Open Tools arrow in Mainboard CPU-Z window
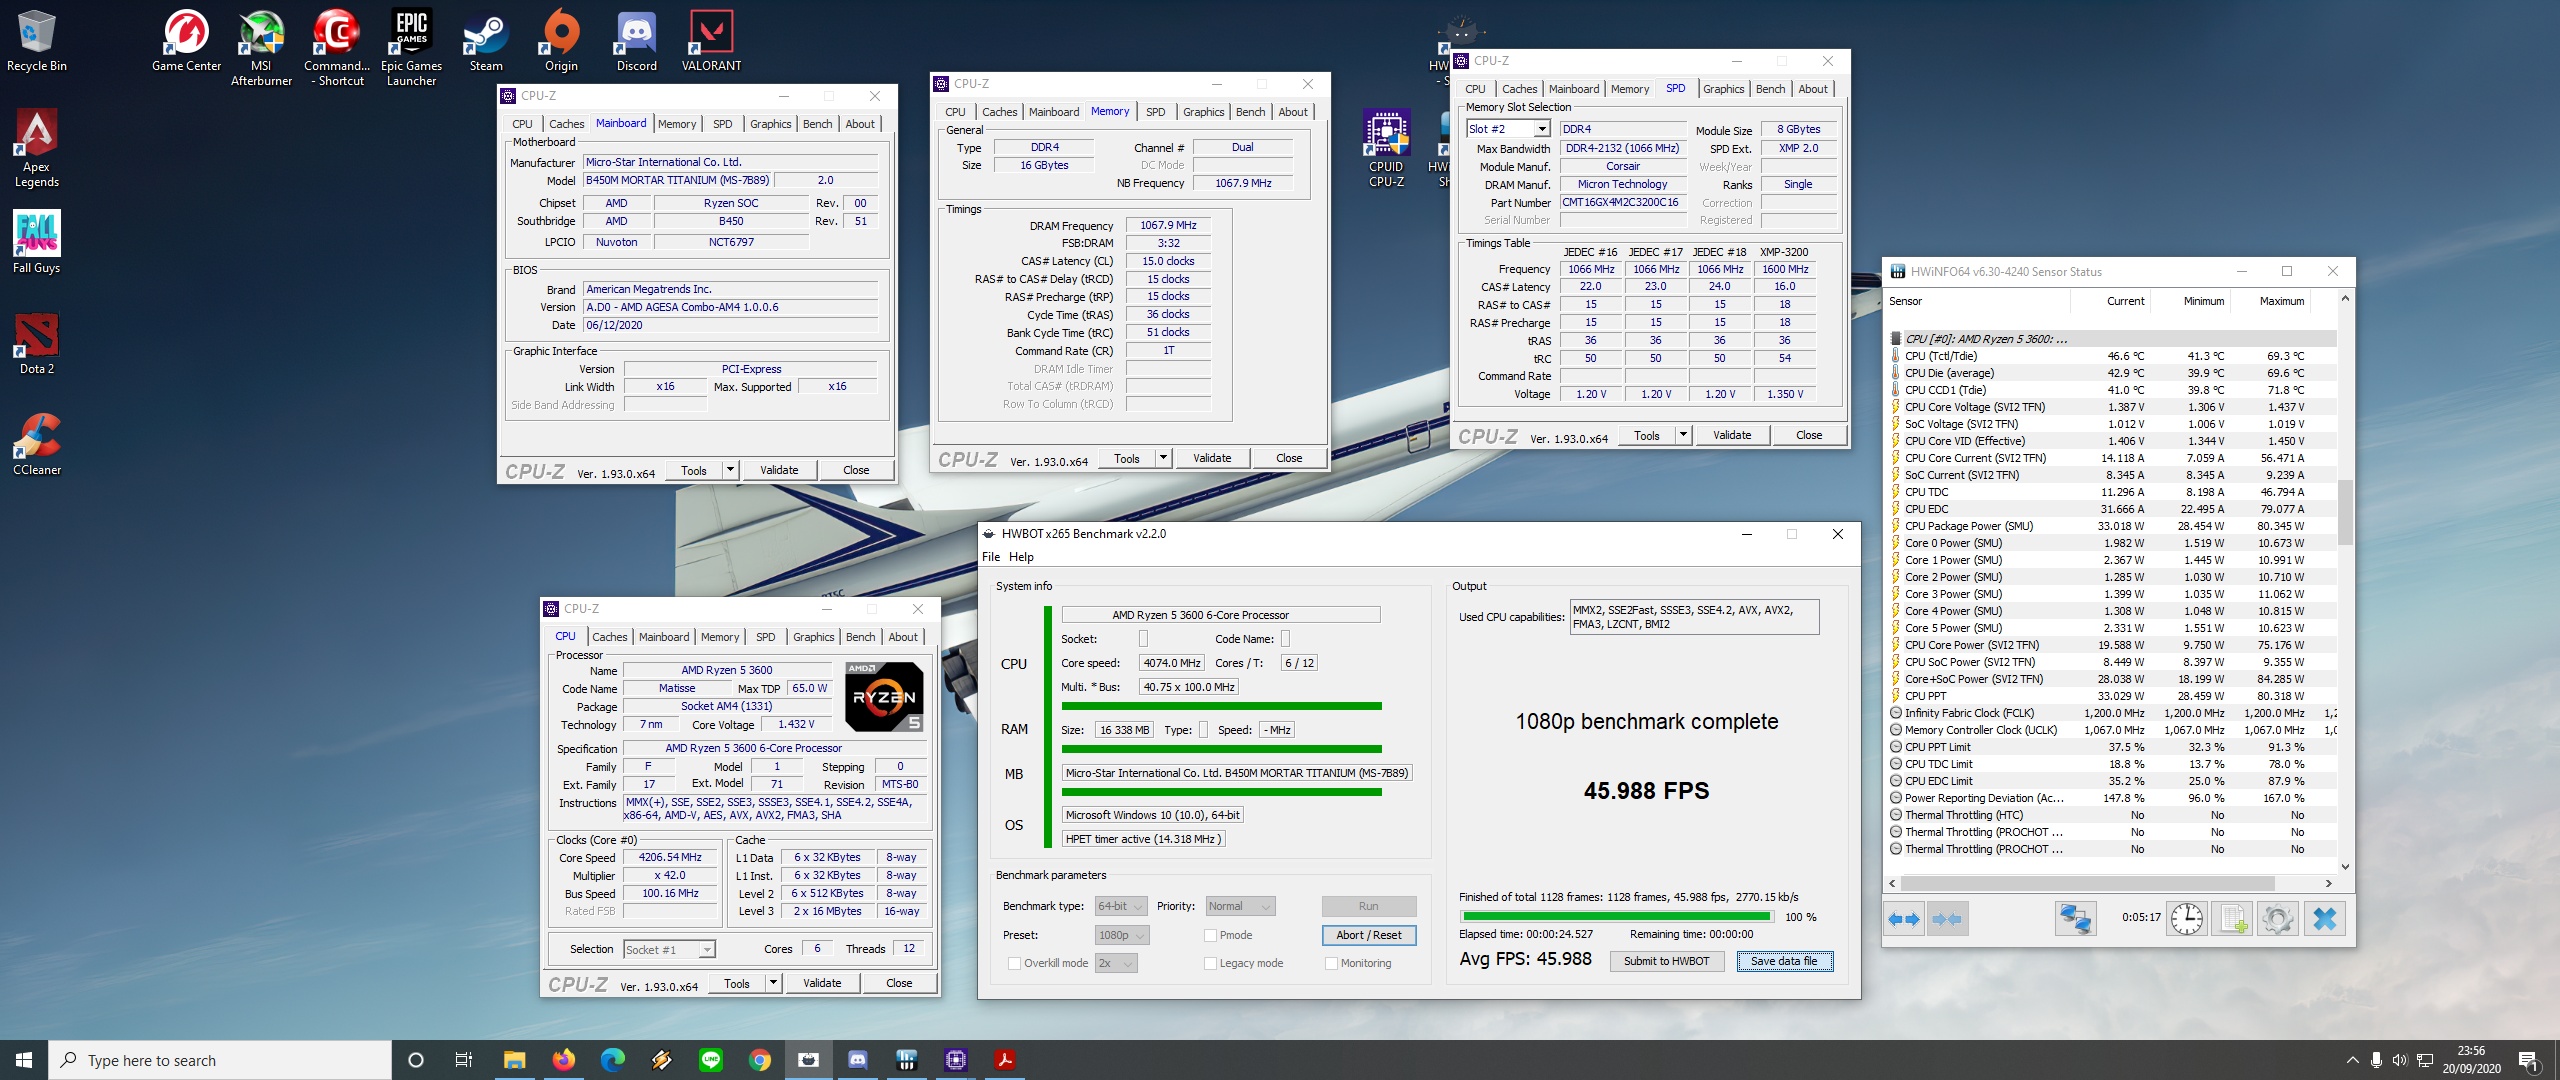Viewport: 2560px width, 1080px height. [730, 470]
